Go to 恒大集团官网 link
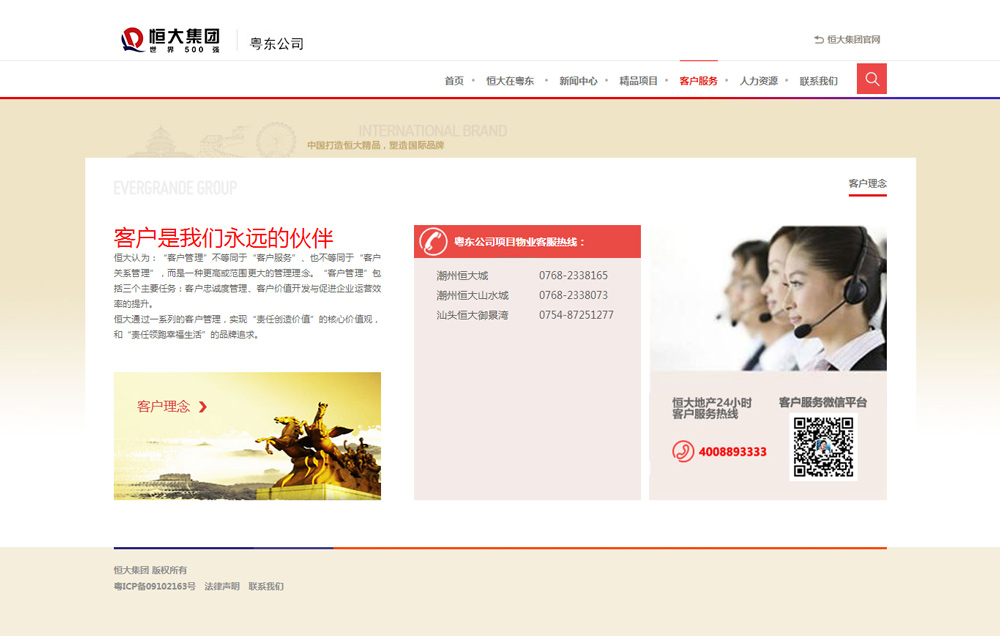This screenshot has width=1000, height=636. (x=853, y=40)
